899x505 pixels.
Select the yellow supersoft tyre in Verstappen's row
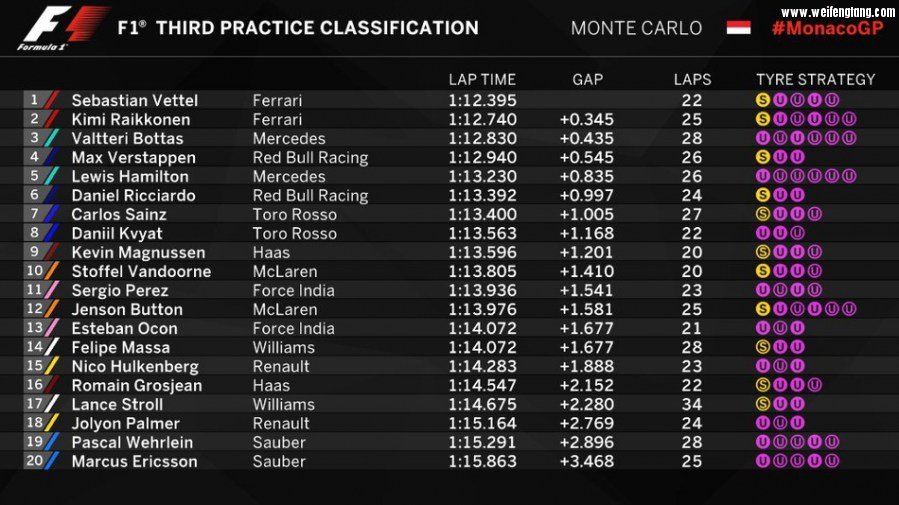click(x=763, y=158)
